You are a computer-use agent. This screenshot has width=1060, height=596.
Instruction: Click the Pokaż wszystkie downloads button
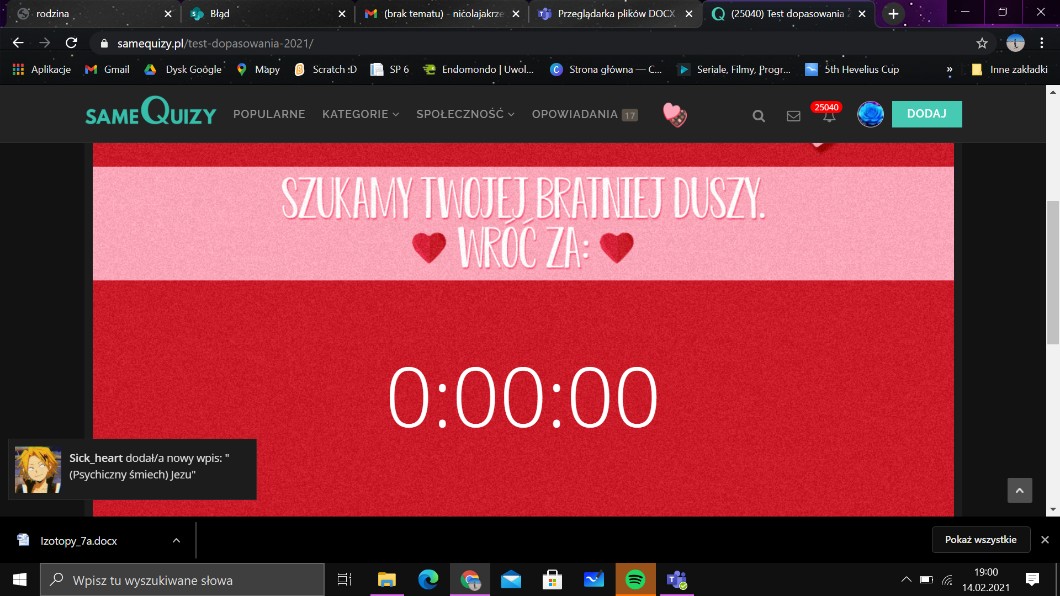pyautogui.click(x=980, y=540)
